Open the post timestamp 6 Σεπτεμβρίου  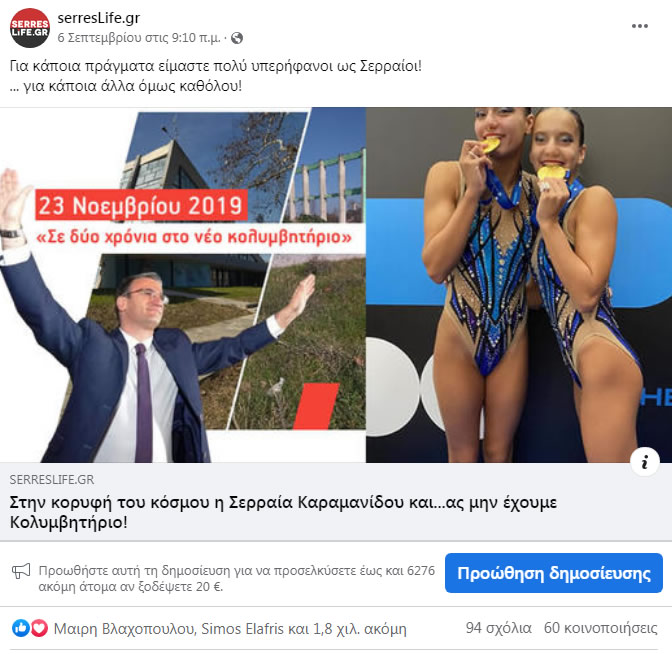click(x=139, y=38)
